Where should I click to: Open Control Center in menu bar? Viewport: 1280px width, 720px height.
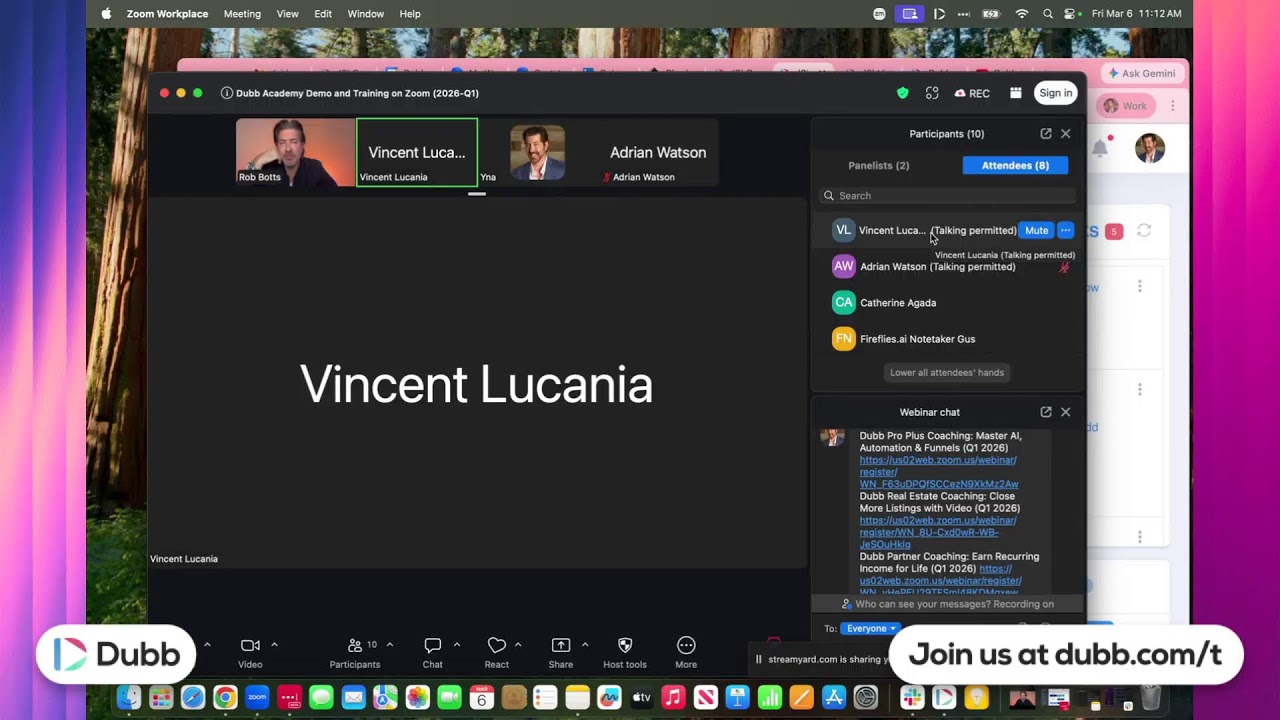tap(1070, 14)
